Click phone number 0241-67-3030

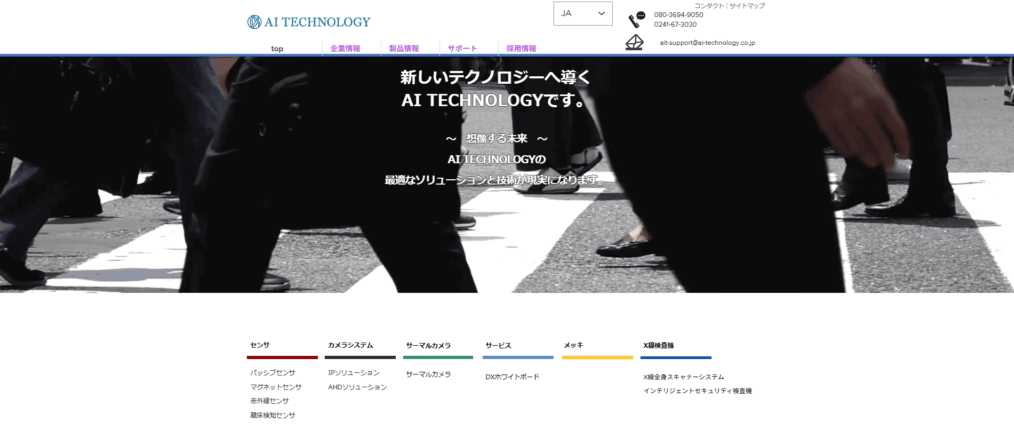pyautogui.click(x=675, y=25)
